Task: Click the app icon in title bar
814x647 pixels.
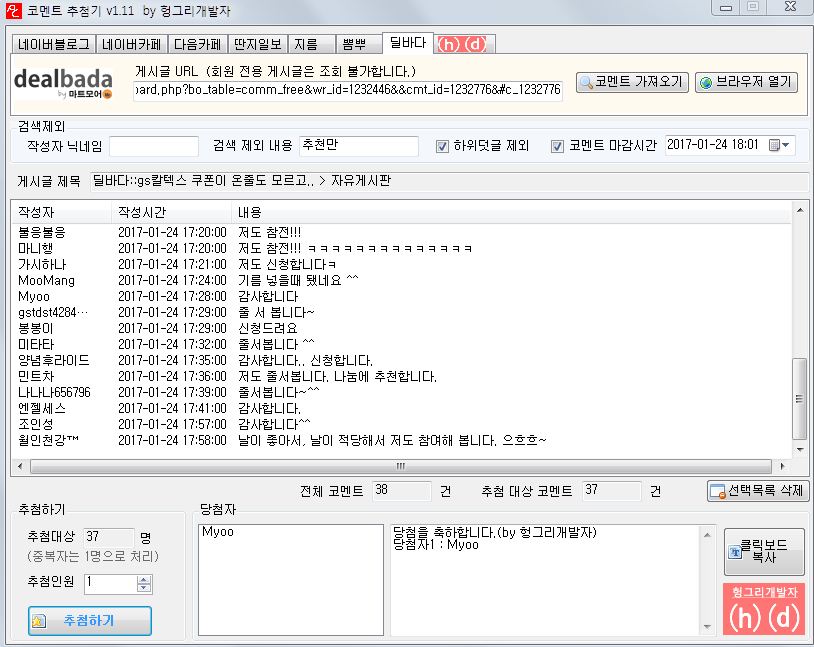Action: [13, 9]
